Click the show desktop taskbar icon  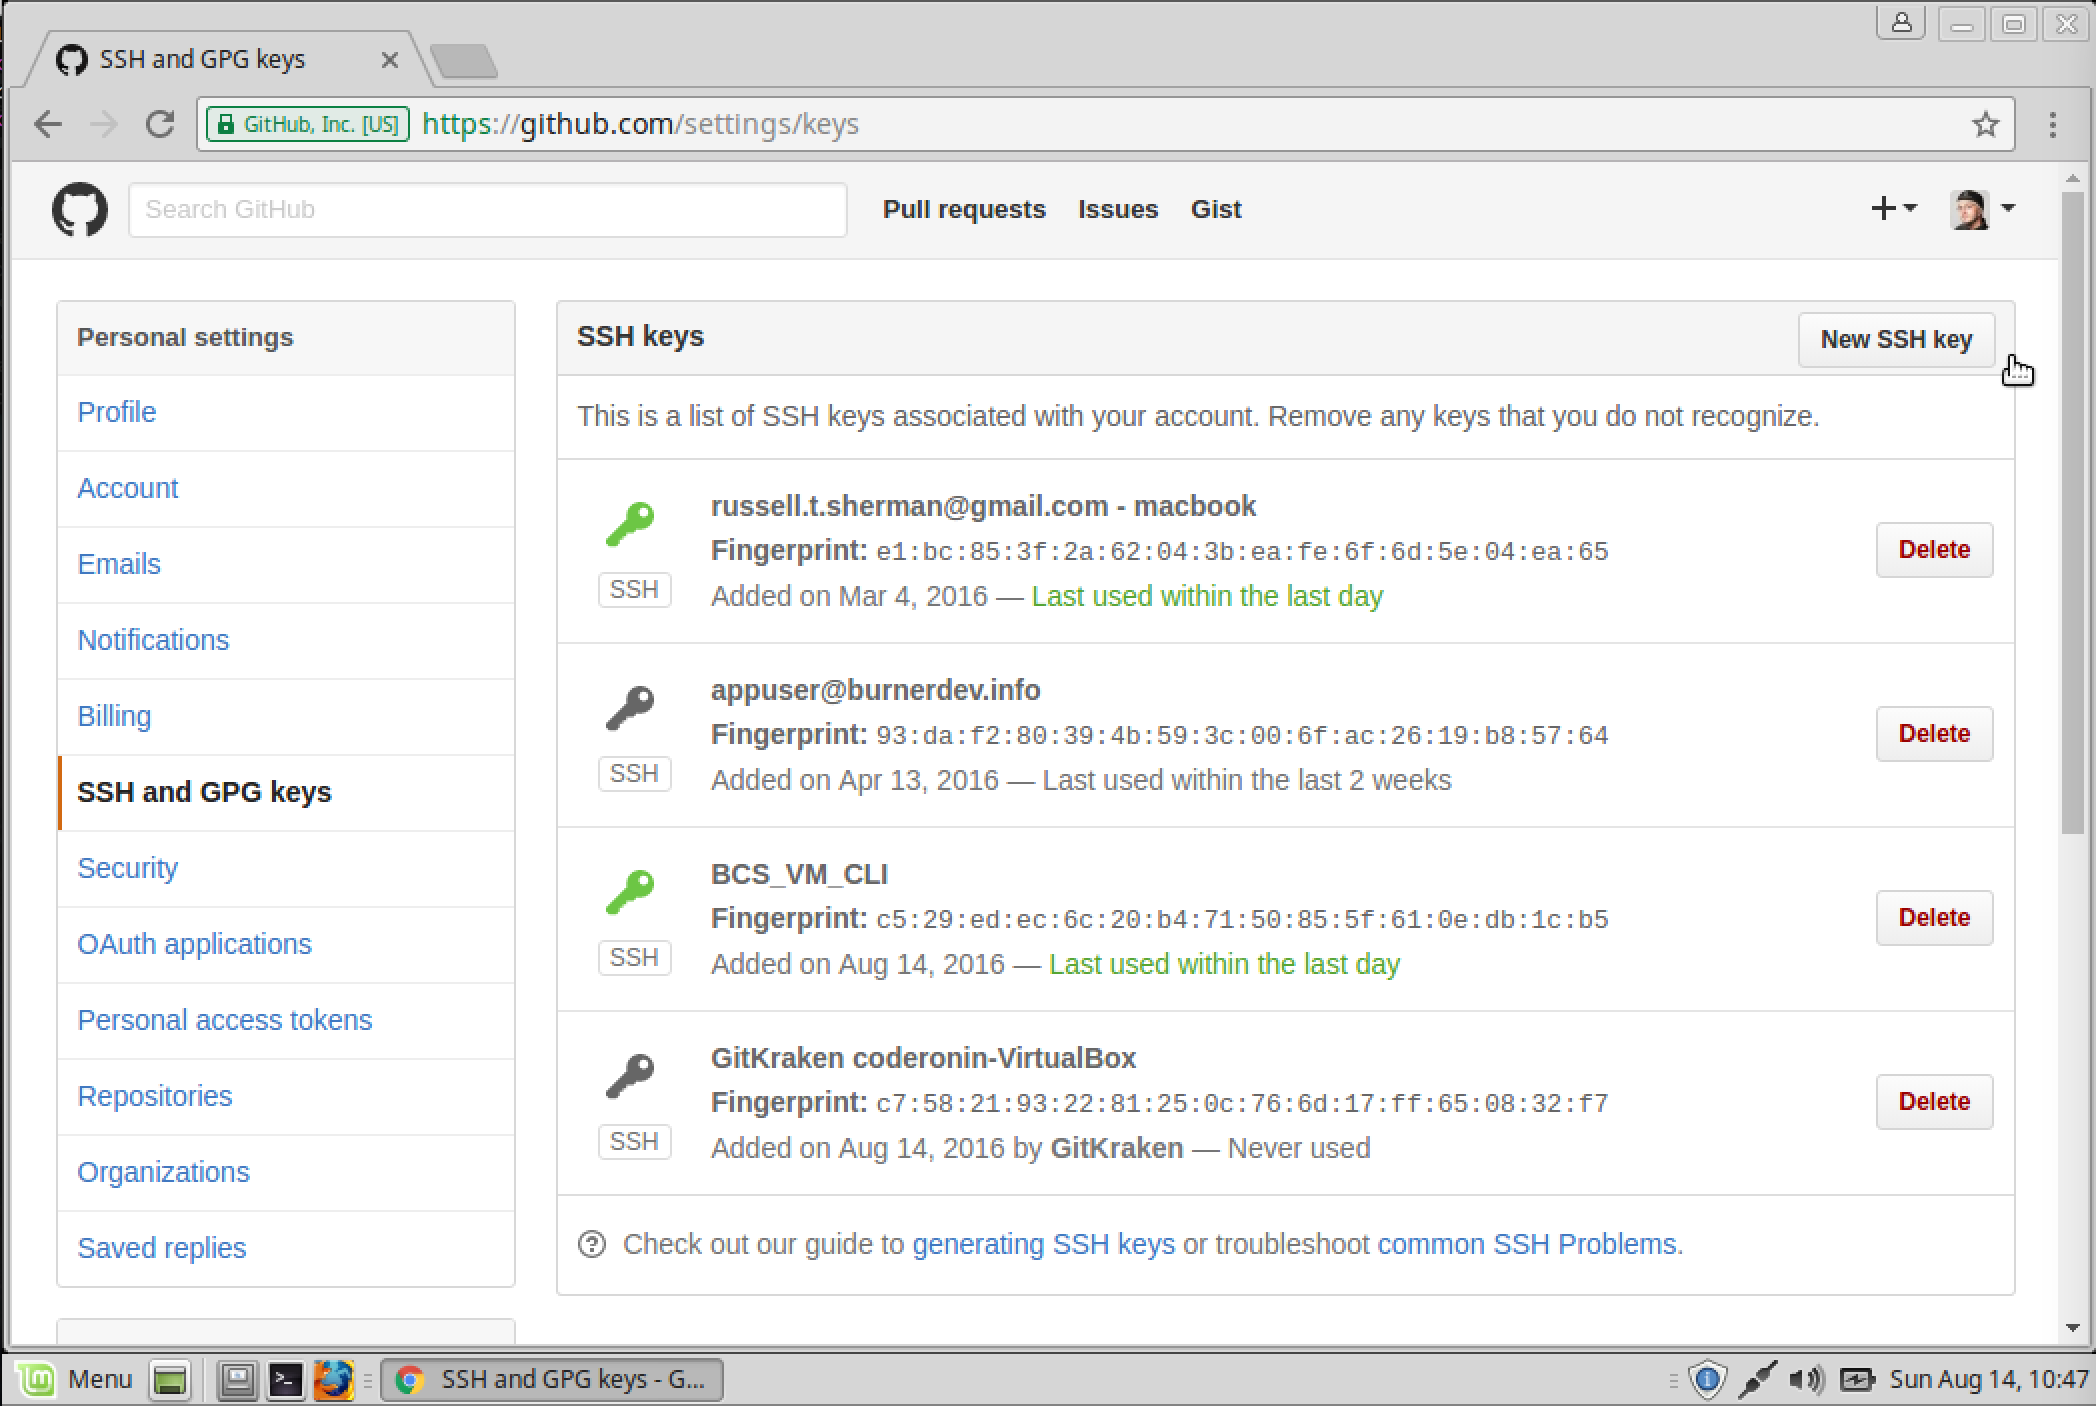coord(170,1380)
